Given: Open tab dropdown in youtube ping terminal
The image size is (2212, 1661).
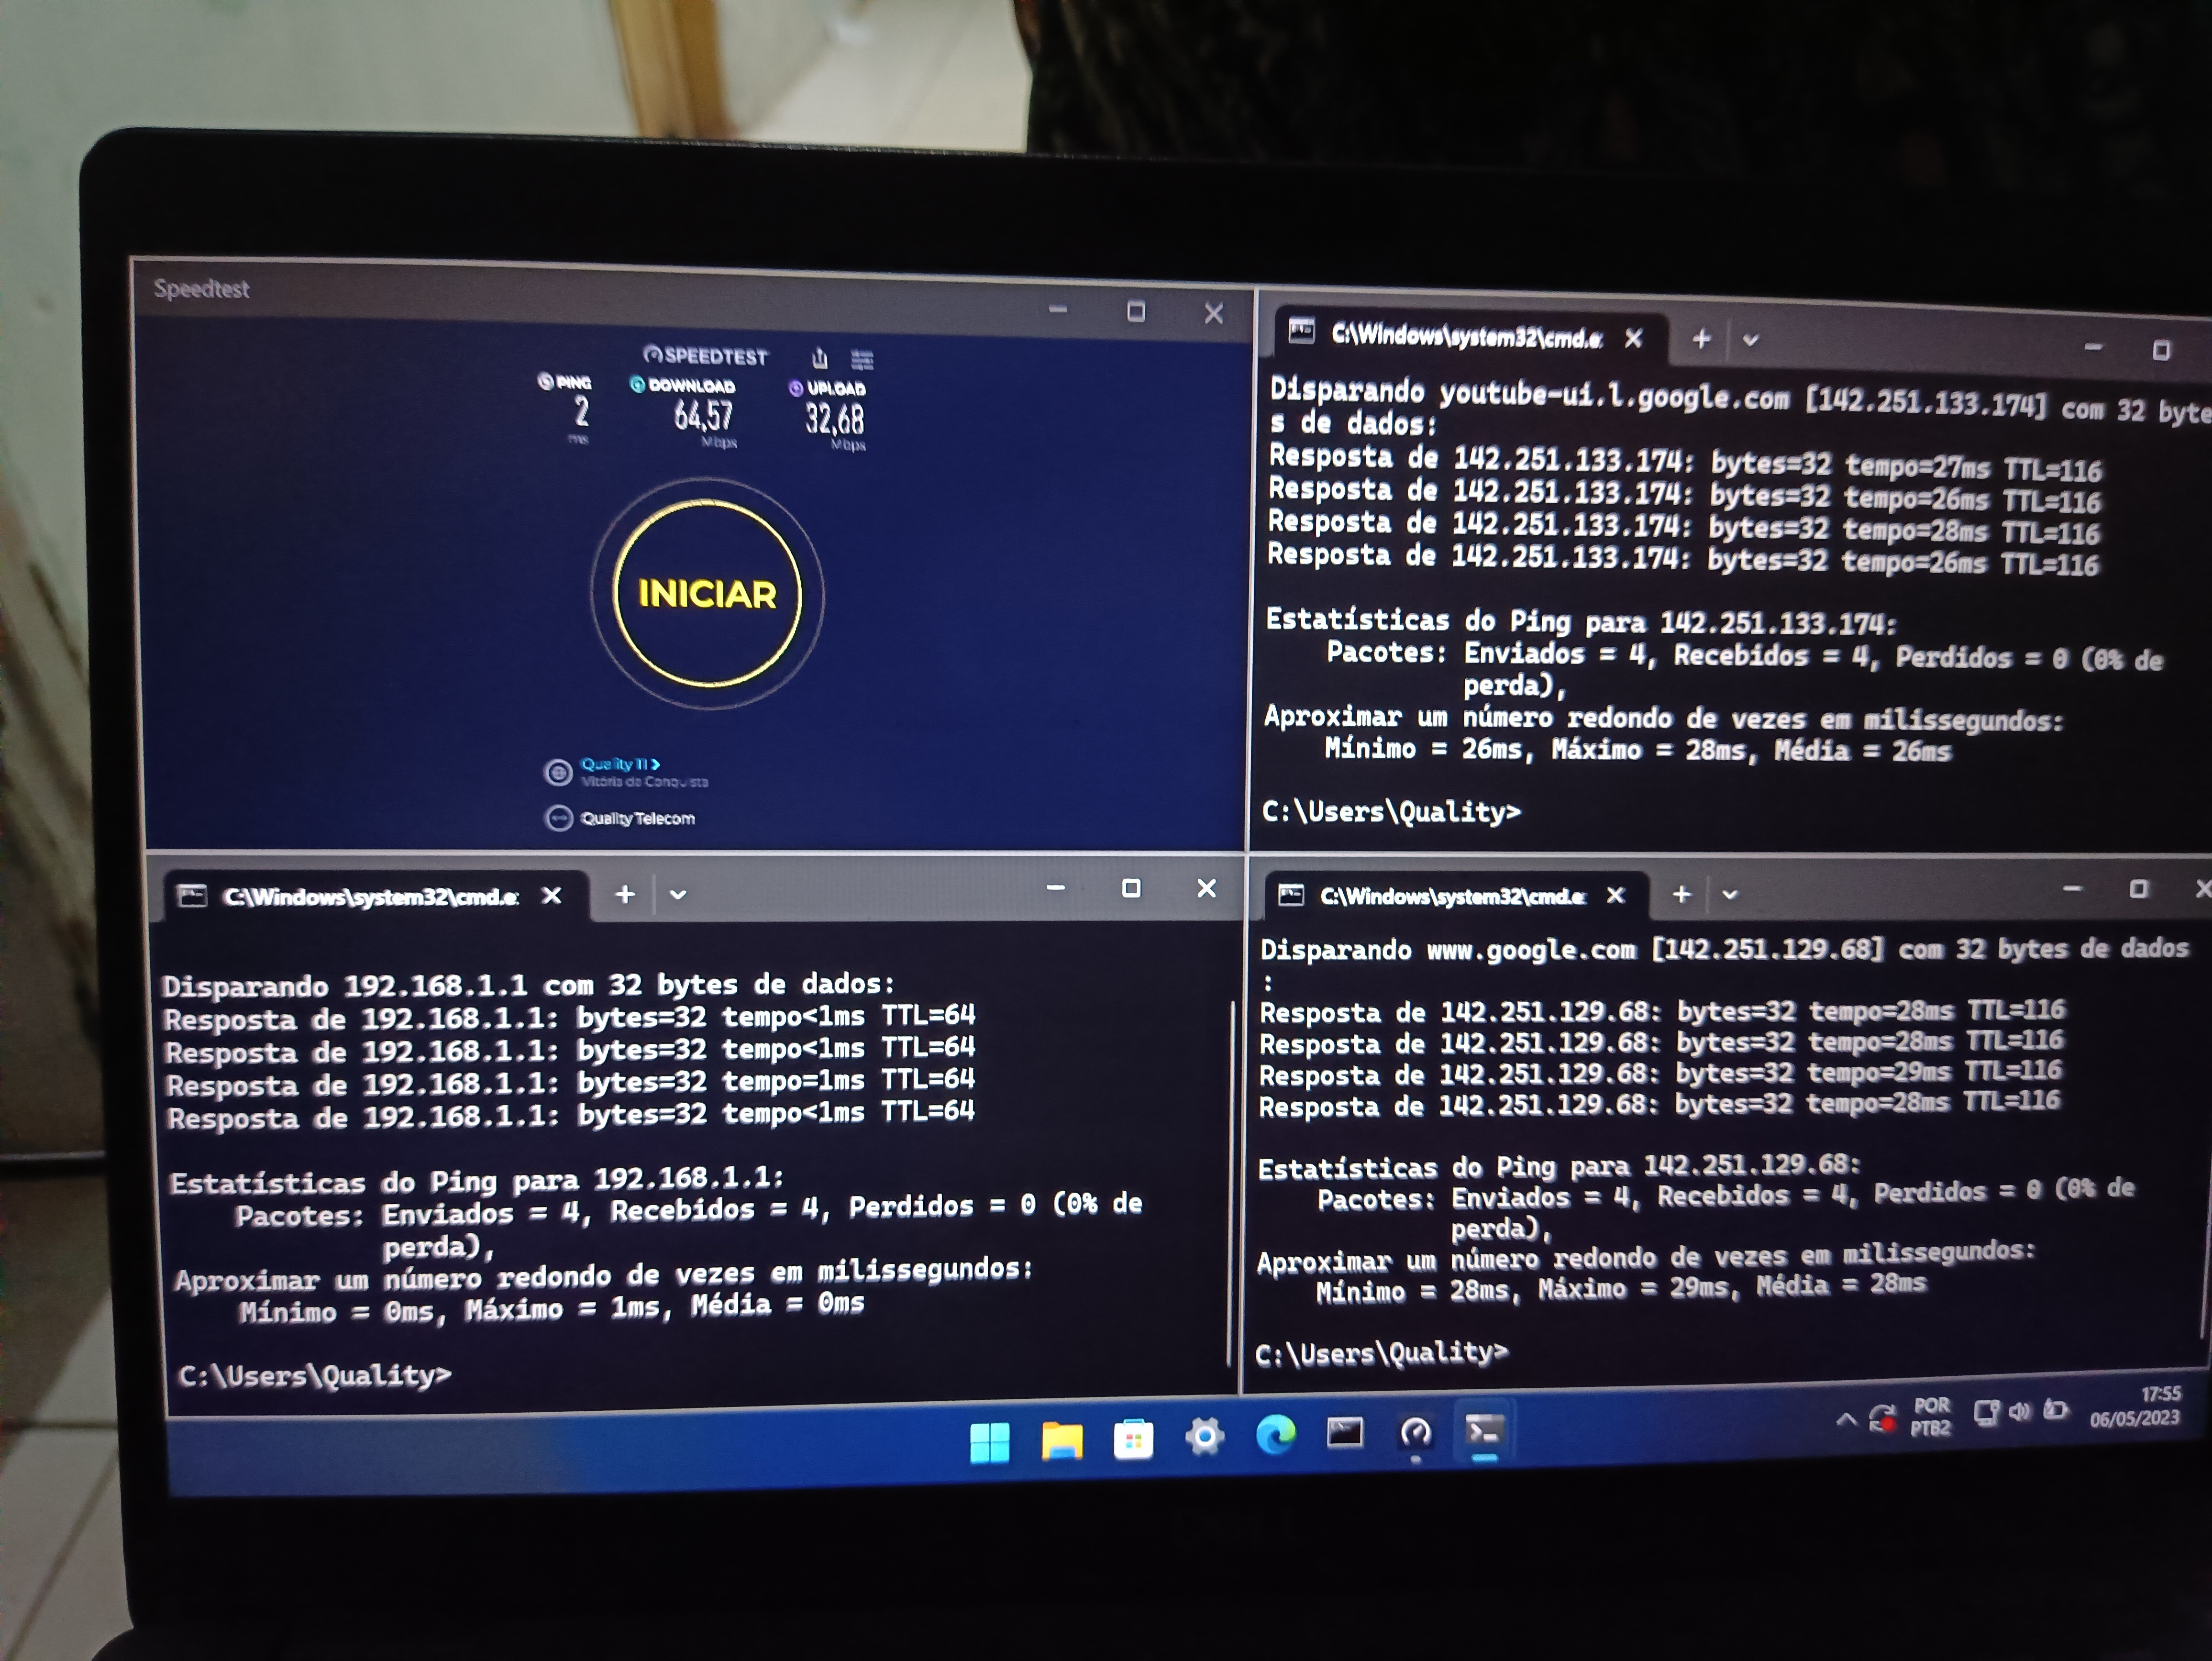Looking at the screenshot, I should tap(1750, 340).
